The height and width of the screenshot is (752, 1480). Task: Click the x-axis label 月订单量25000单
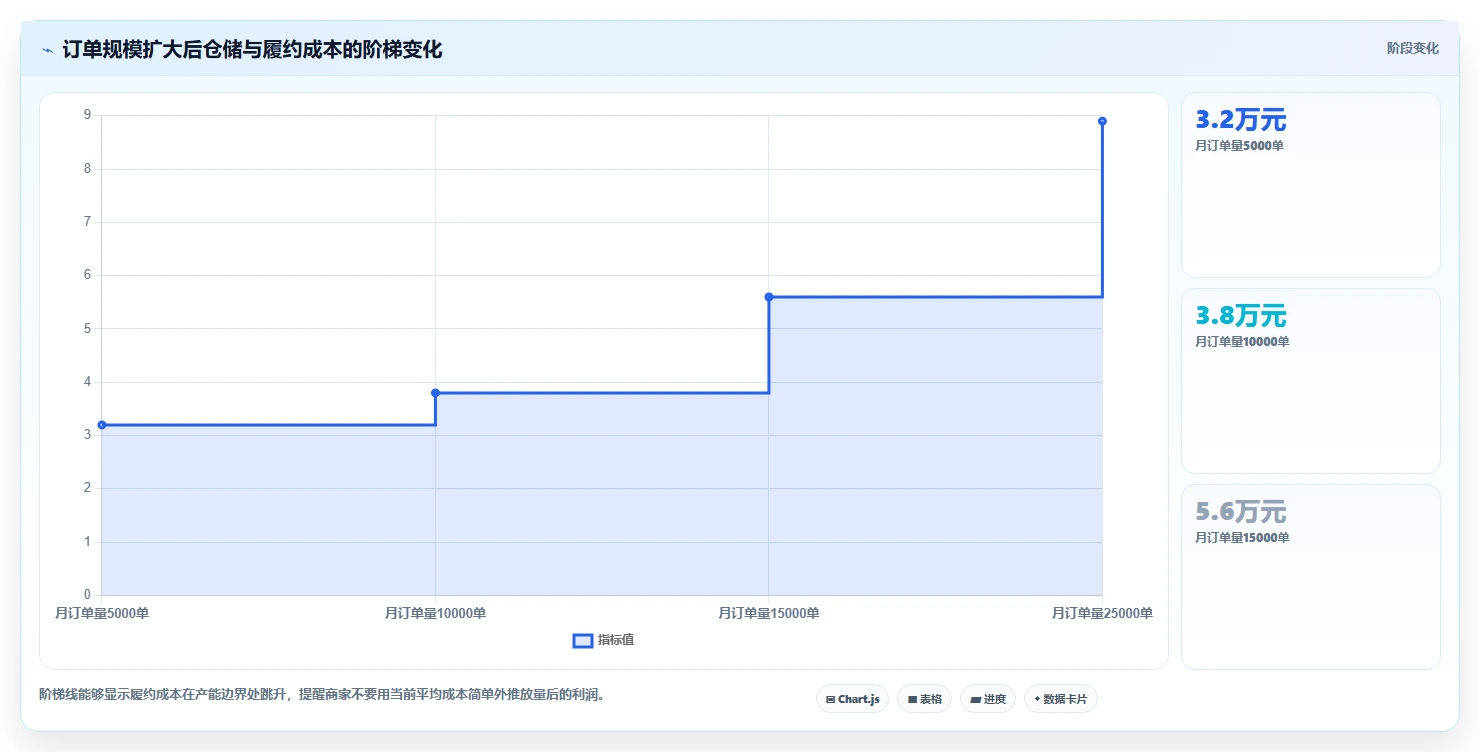coord(1102,613)
